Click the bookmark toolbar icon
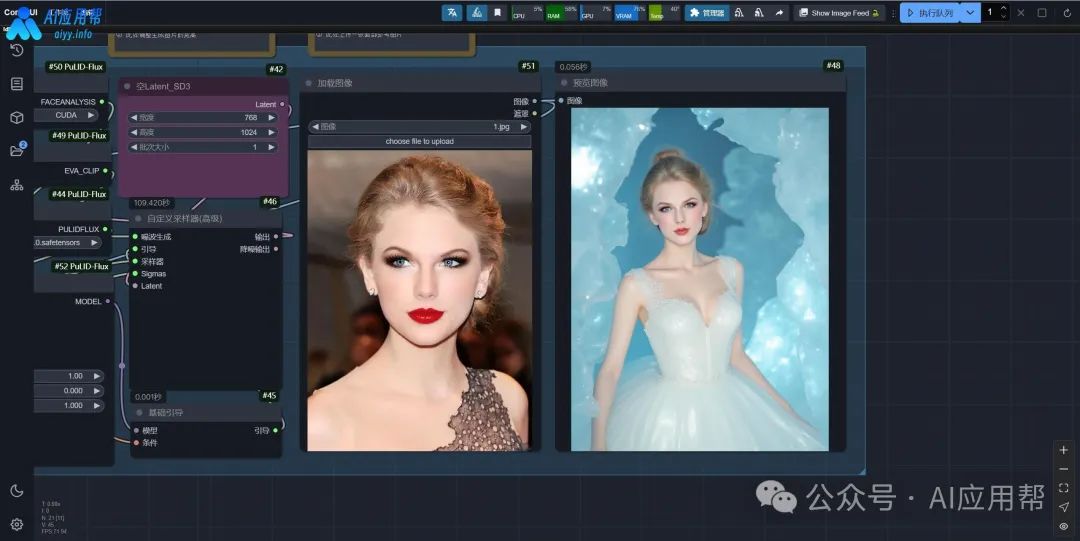 click(497, 12)
